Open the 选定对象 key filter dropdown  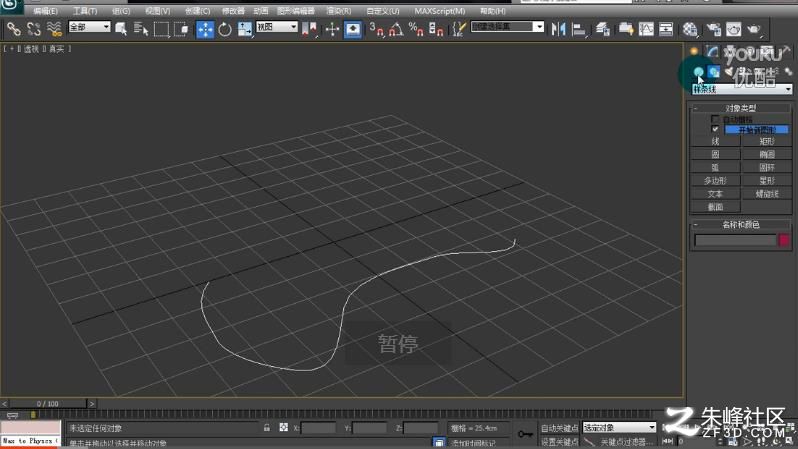619,428
